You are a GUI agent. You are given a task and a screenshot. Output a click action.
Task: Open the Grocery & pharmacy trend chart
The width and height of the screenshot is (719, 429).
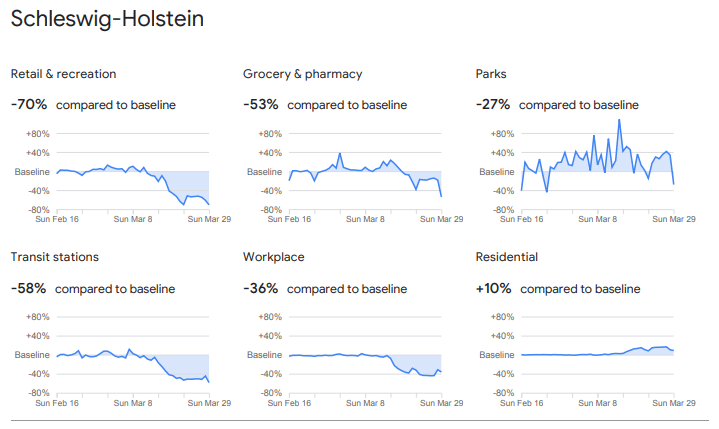[x=365, y=171]
